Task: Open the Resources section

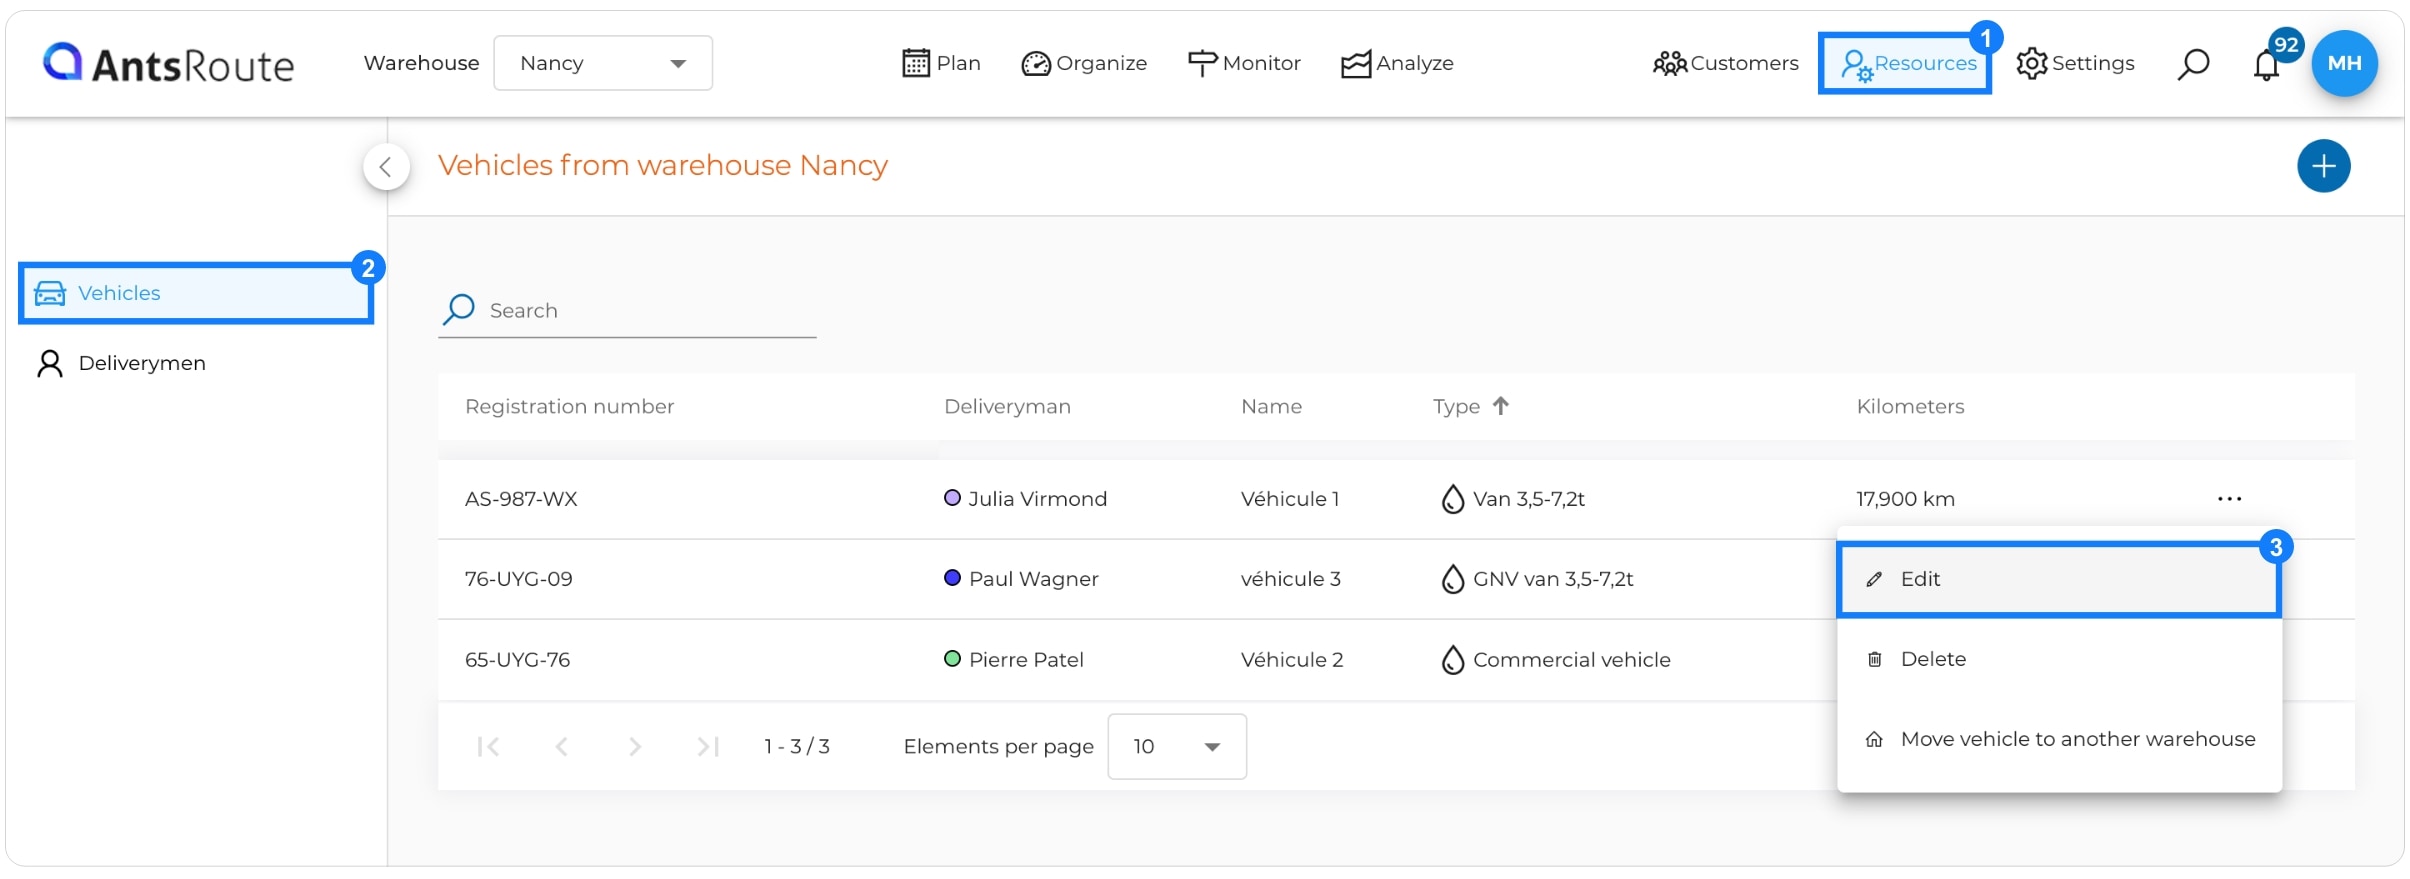Action: [x=1905, y=63]
